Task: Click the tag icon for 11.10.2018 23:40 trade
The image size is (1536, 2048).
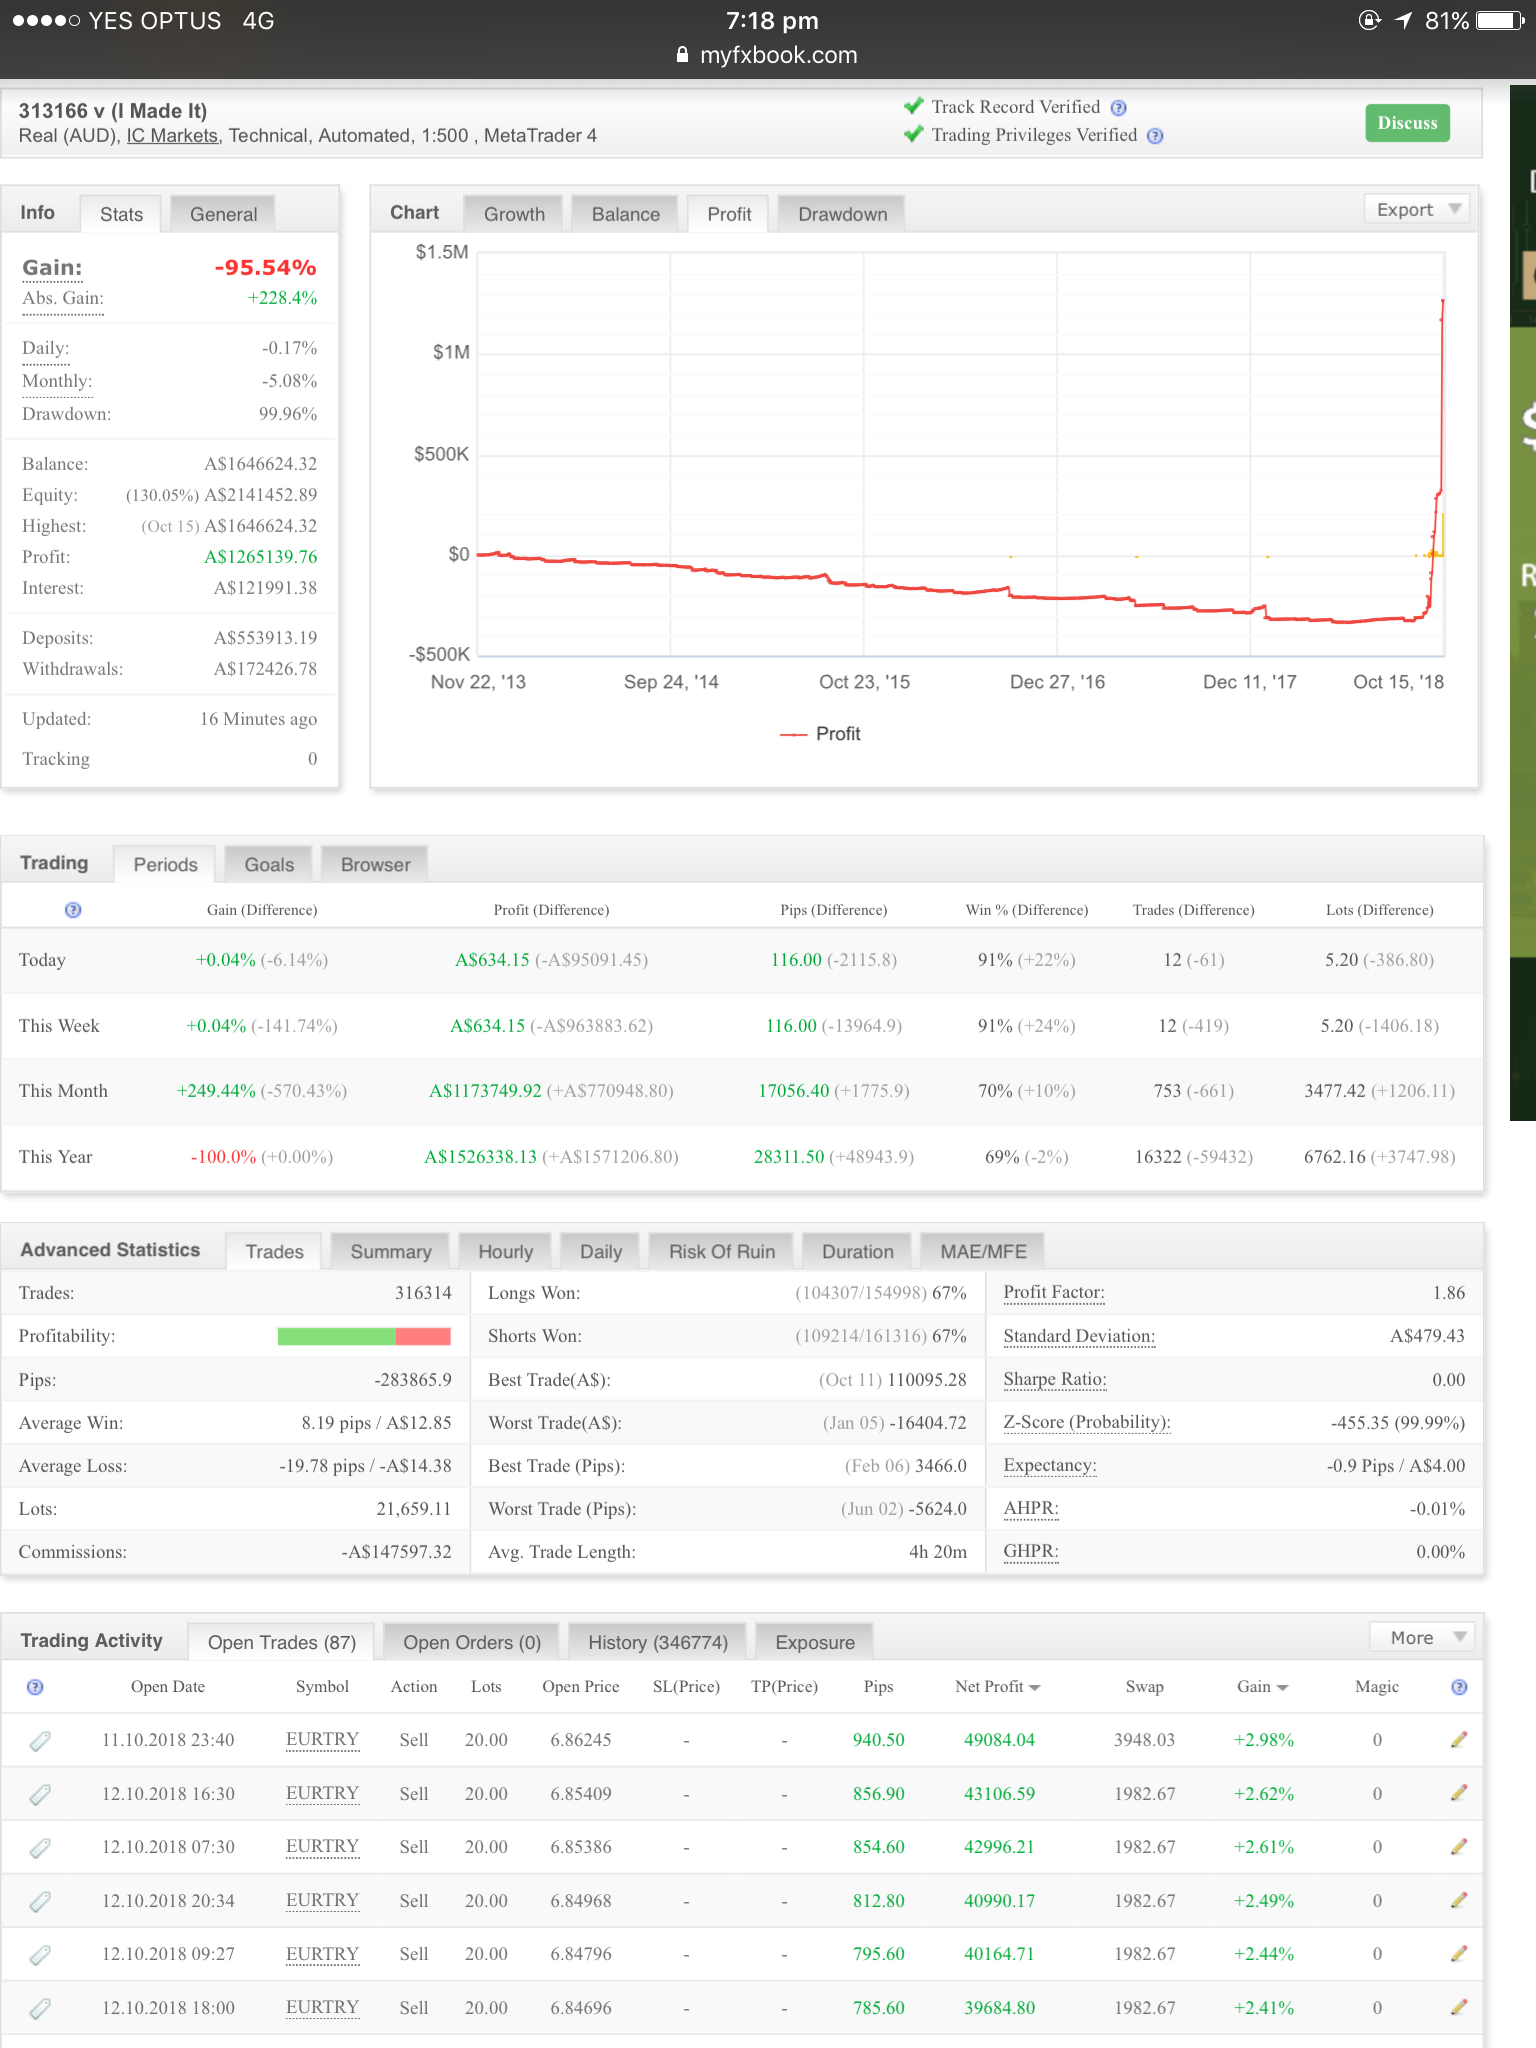Action: [40, 1741]
